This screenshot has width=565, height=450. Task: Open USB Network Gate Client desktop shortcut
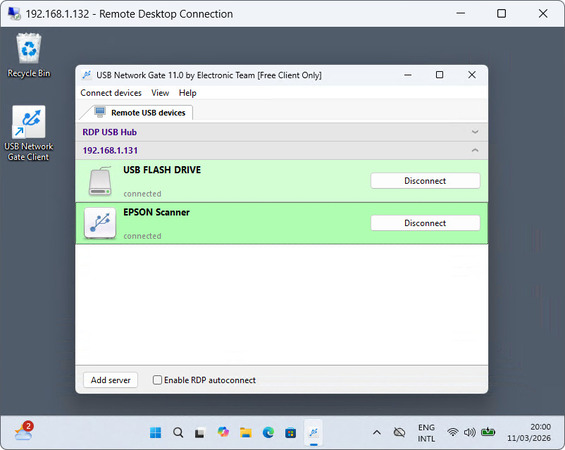[x=28, y=133]
